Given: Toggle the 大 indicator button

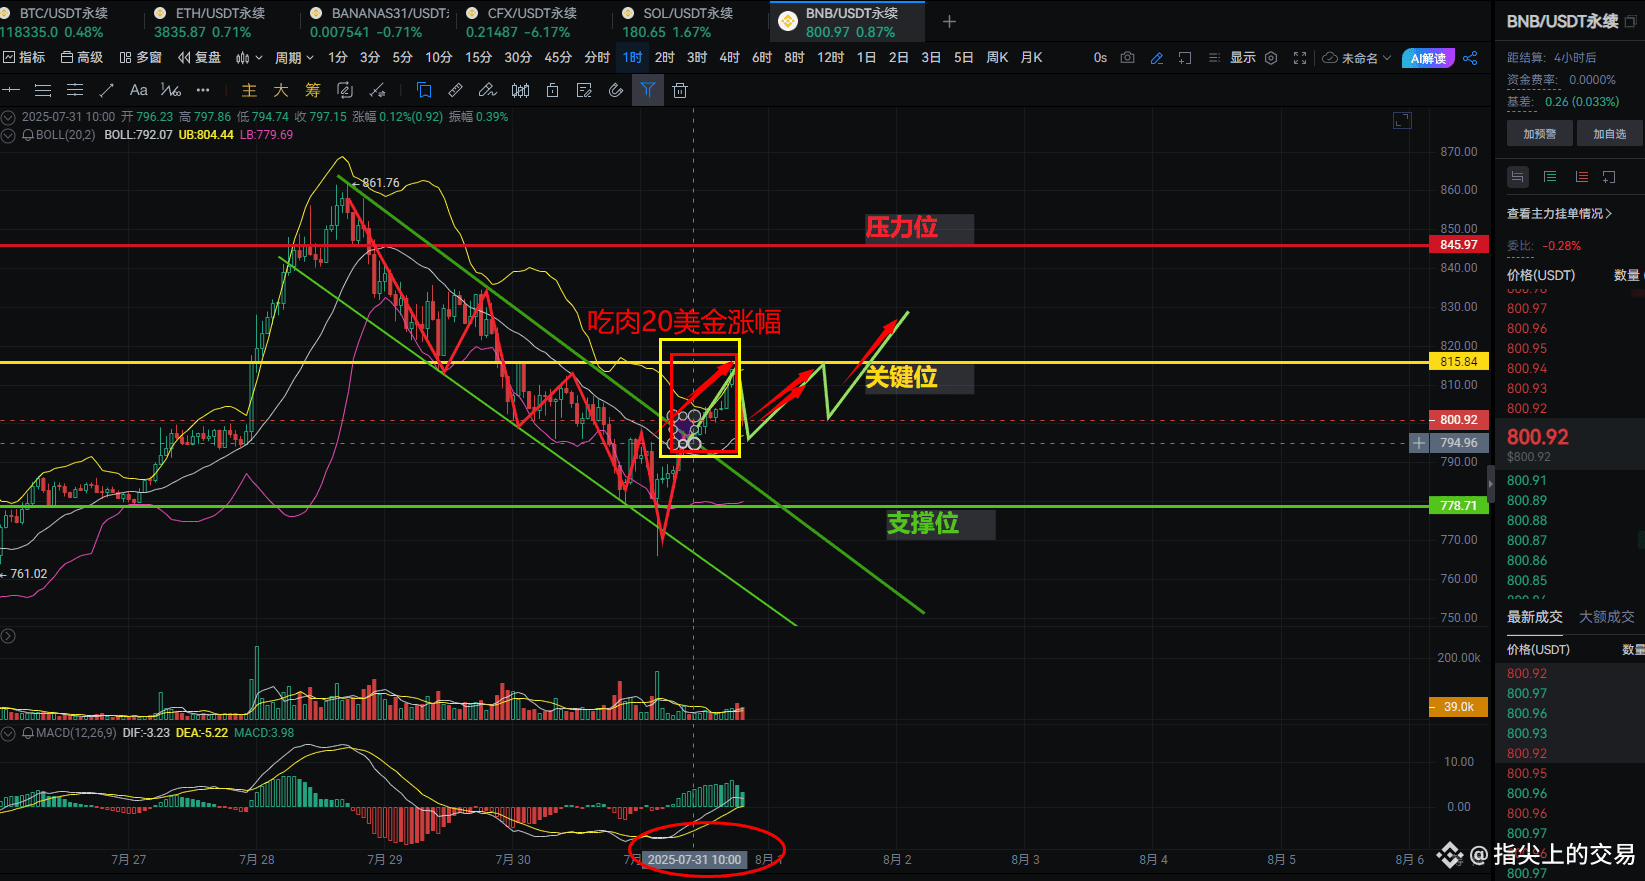Looking at the screenshot, I should click(x=281, y=90).
